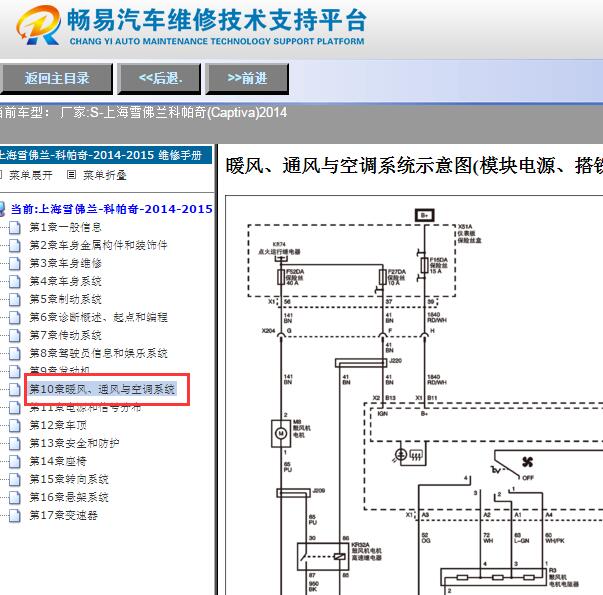The image size is (603, 595).
Task: Click J220 splice in wiring diagram
Action: (x=361, y=363)
